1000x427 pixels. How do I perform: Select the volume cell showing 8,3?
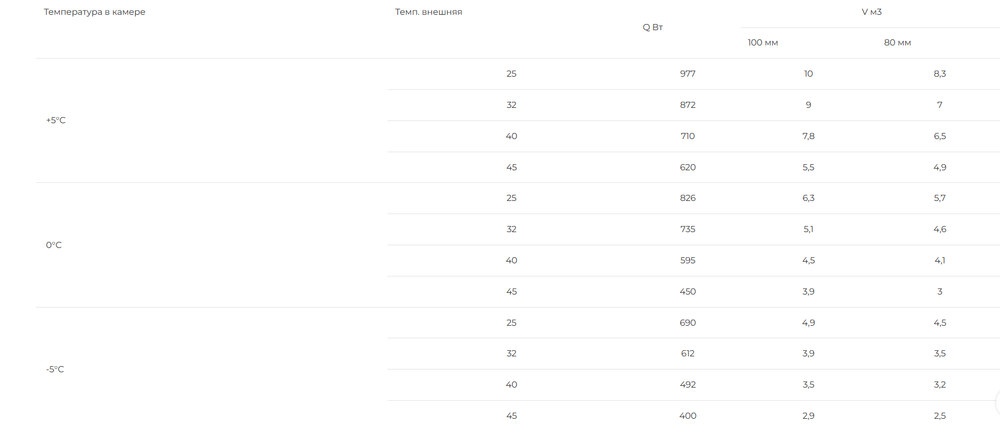coord(939,74)
